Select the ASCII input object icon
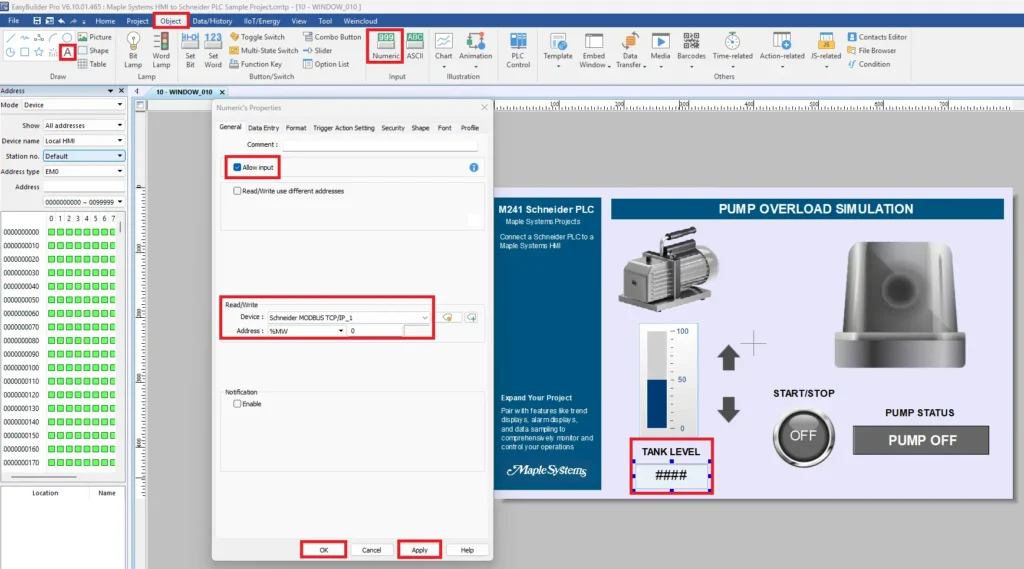Image resolution: width=1024 pixels, height=569 pixels. pos(415,46)
